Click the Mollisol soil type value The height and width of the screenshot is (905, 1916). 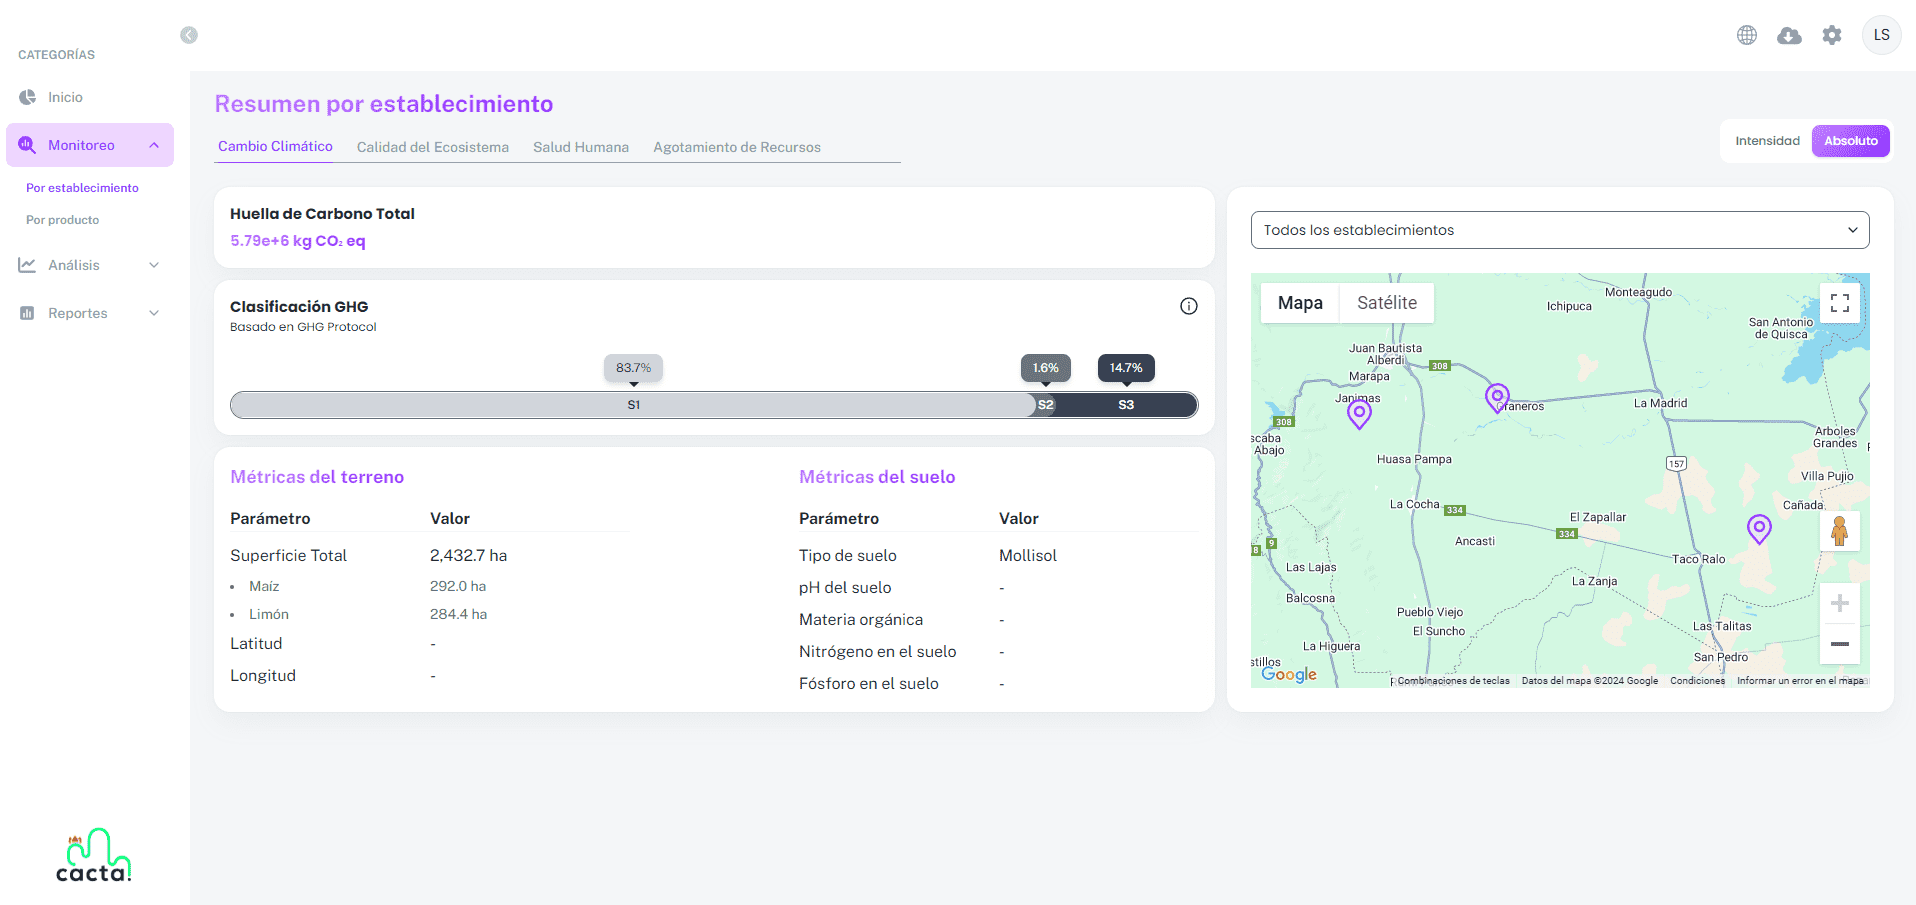tap(1027, 555)
